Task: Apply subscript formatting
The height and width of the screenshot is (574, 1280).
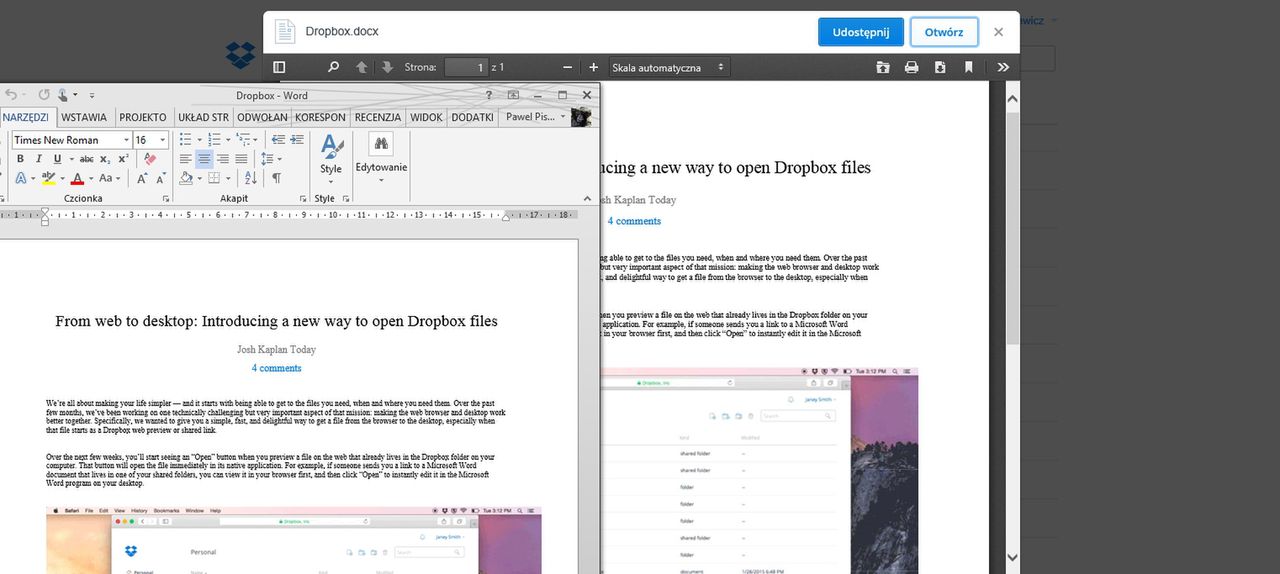Action: pyautogui.click(x=105, y=159)
